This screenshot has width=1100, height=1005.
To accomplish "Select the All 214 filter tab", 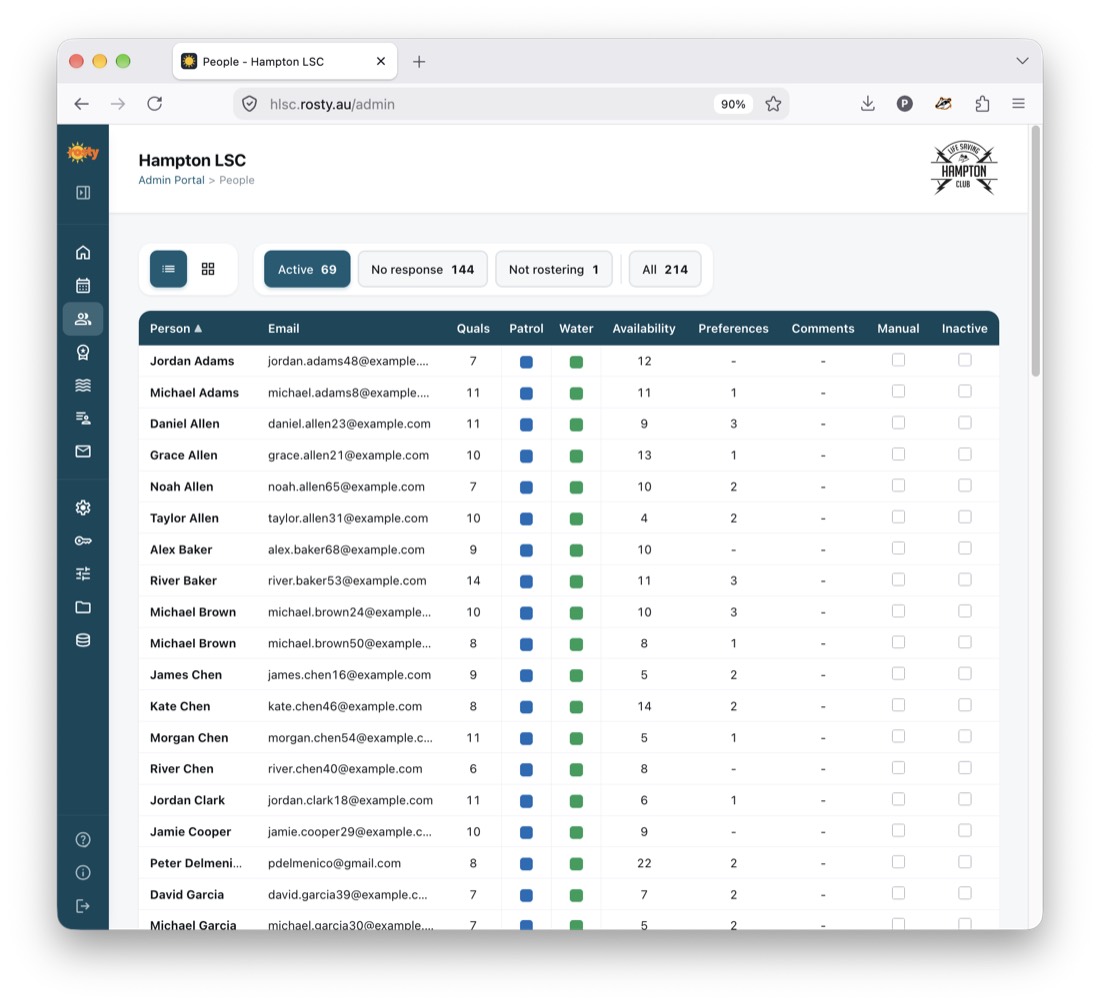I will pos(664,269).
